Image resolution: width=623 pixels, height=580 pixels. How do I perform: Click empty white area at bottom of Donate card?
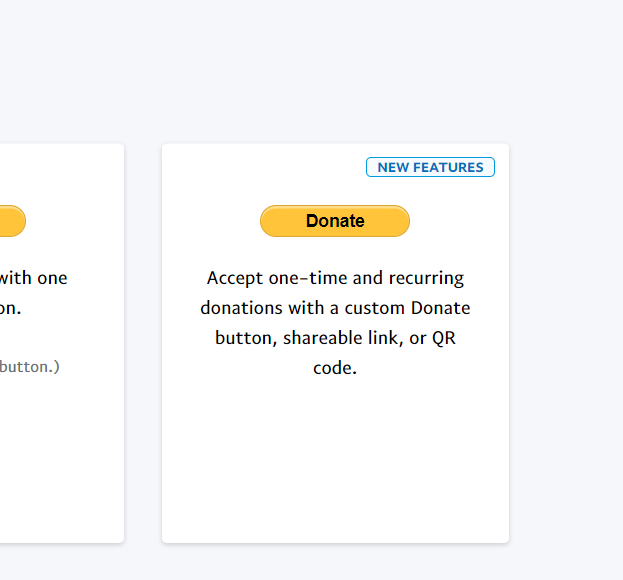(335, 470)
